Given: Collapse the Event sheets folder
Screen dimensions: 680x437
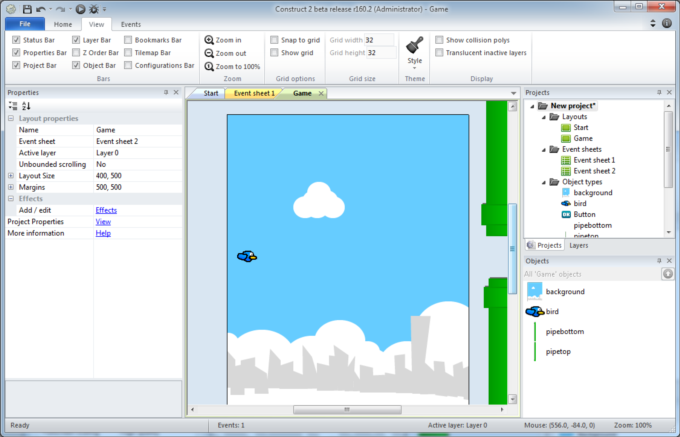Looking at the screenshot, I should (543, 150).
